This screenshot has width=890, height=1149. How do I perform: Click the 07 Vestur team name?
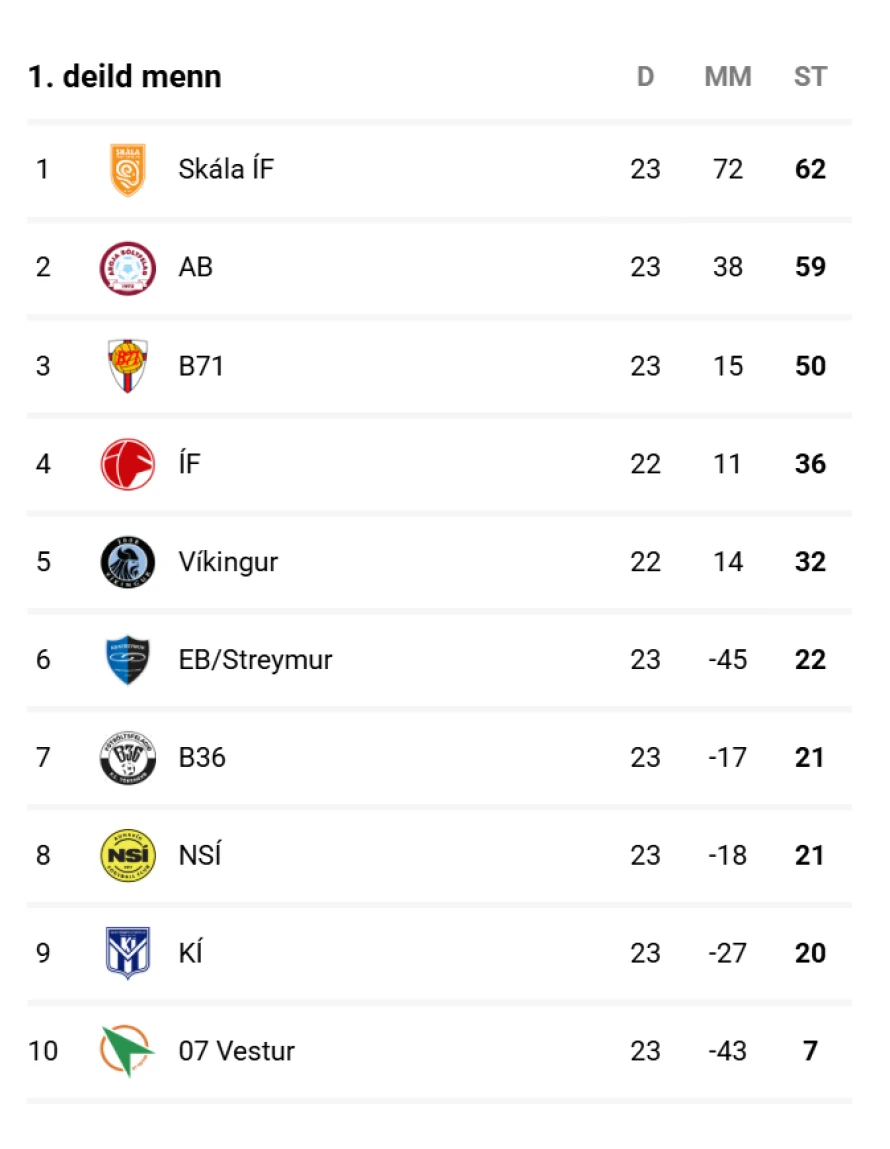237,1051
